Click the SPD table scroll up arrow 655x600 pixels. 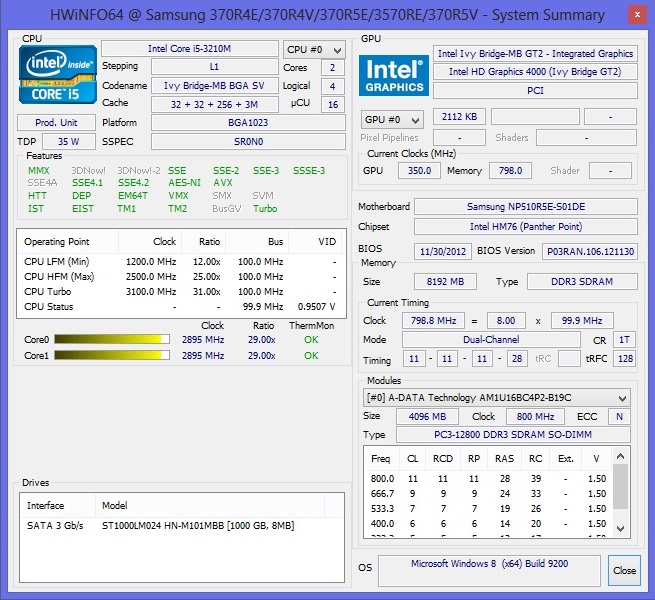620,456
